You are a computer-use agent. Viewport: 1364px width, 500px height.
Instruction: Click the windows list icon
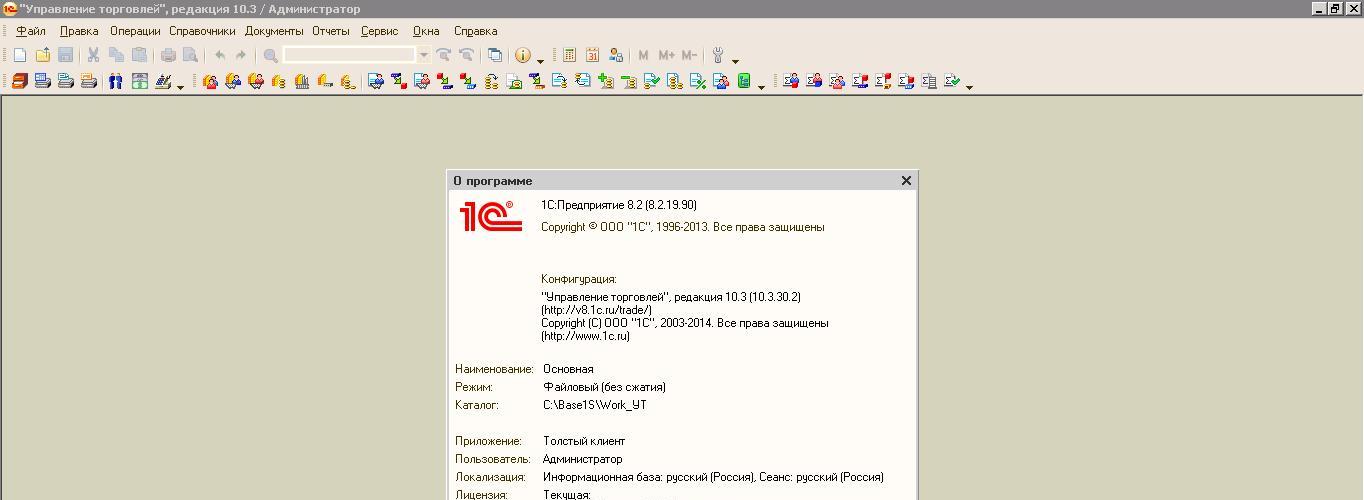(495, 55)
